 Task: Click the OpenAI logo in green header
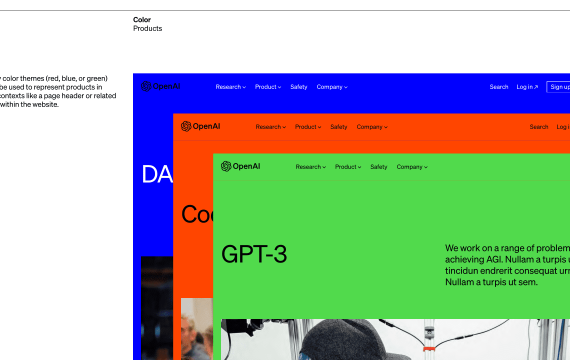241,167
